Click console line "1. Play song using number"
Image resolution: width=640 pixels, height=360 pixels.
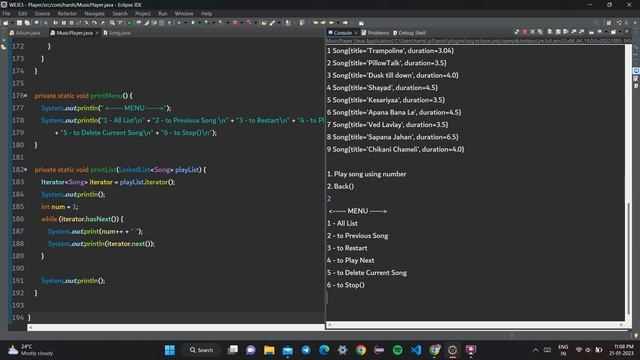coord(367,174)
